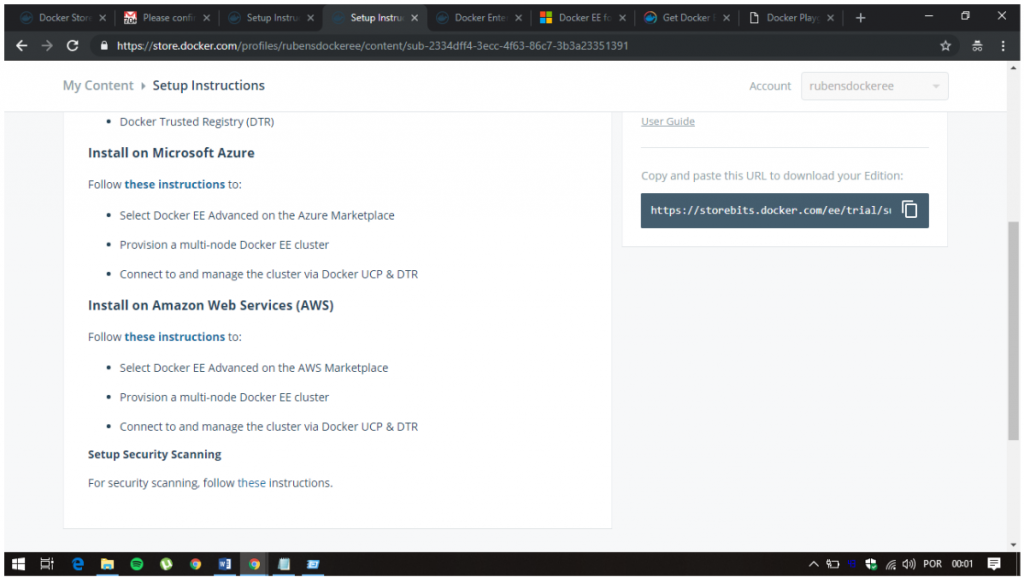Switch to the Get Docker tab
1024x577 pixels.
(688, 18)
